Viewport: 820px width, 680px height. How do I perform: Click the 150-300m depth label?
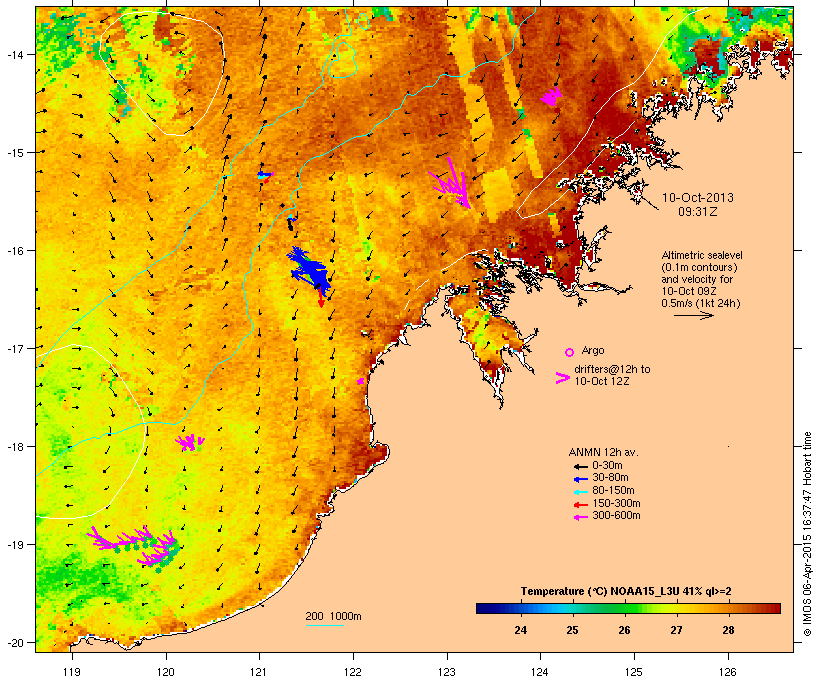pos(617,503)
